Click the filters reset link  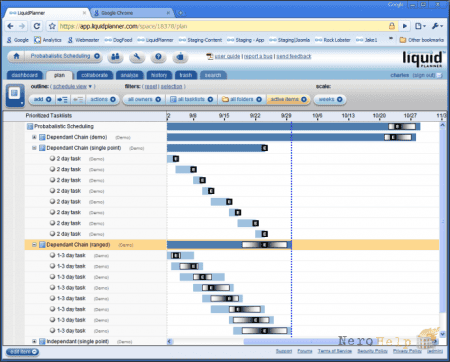coord(151,86)
